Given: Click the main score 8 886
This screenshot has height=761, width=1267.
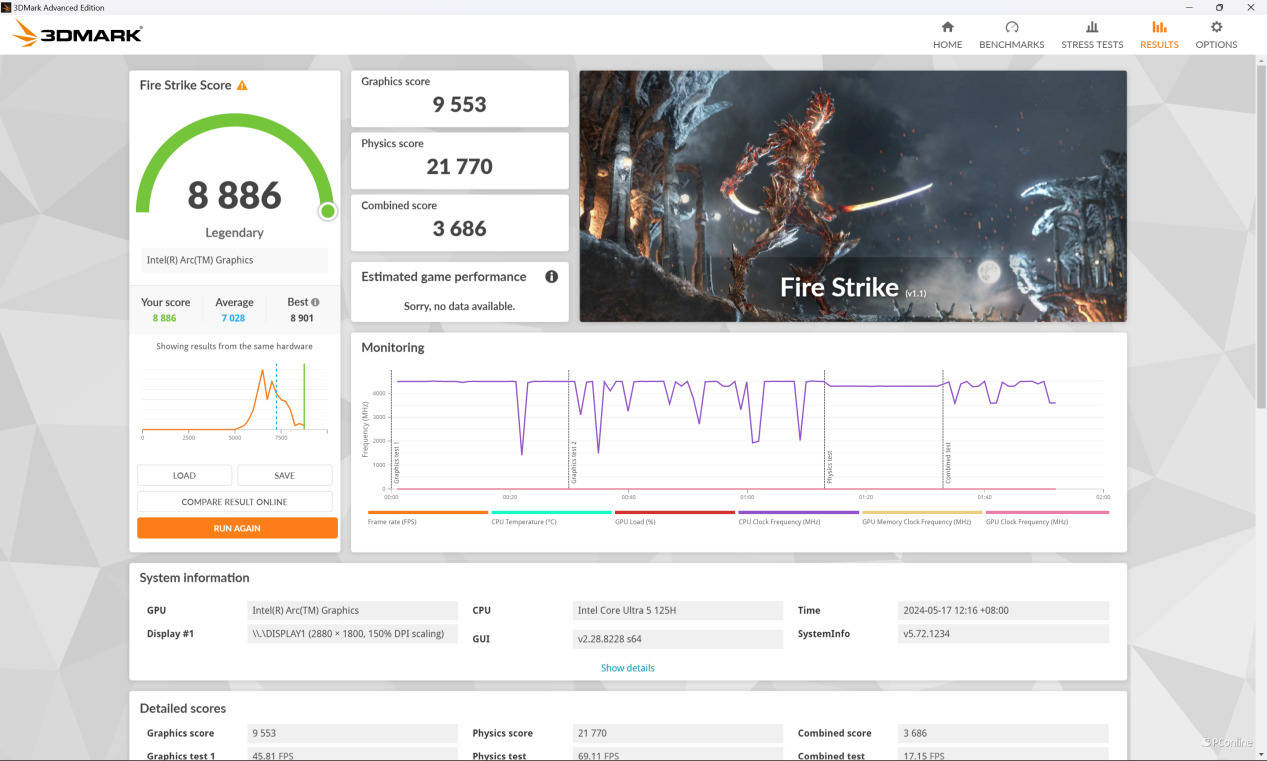Looking at the screenshot, I should 235,195.
